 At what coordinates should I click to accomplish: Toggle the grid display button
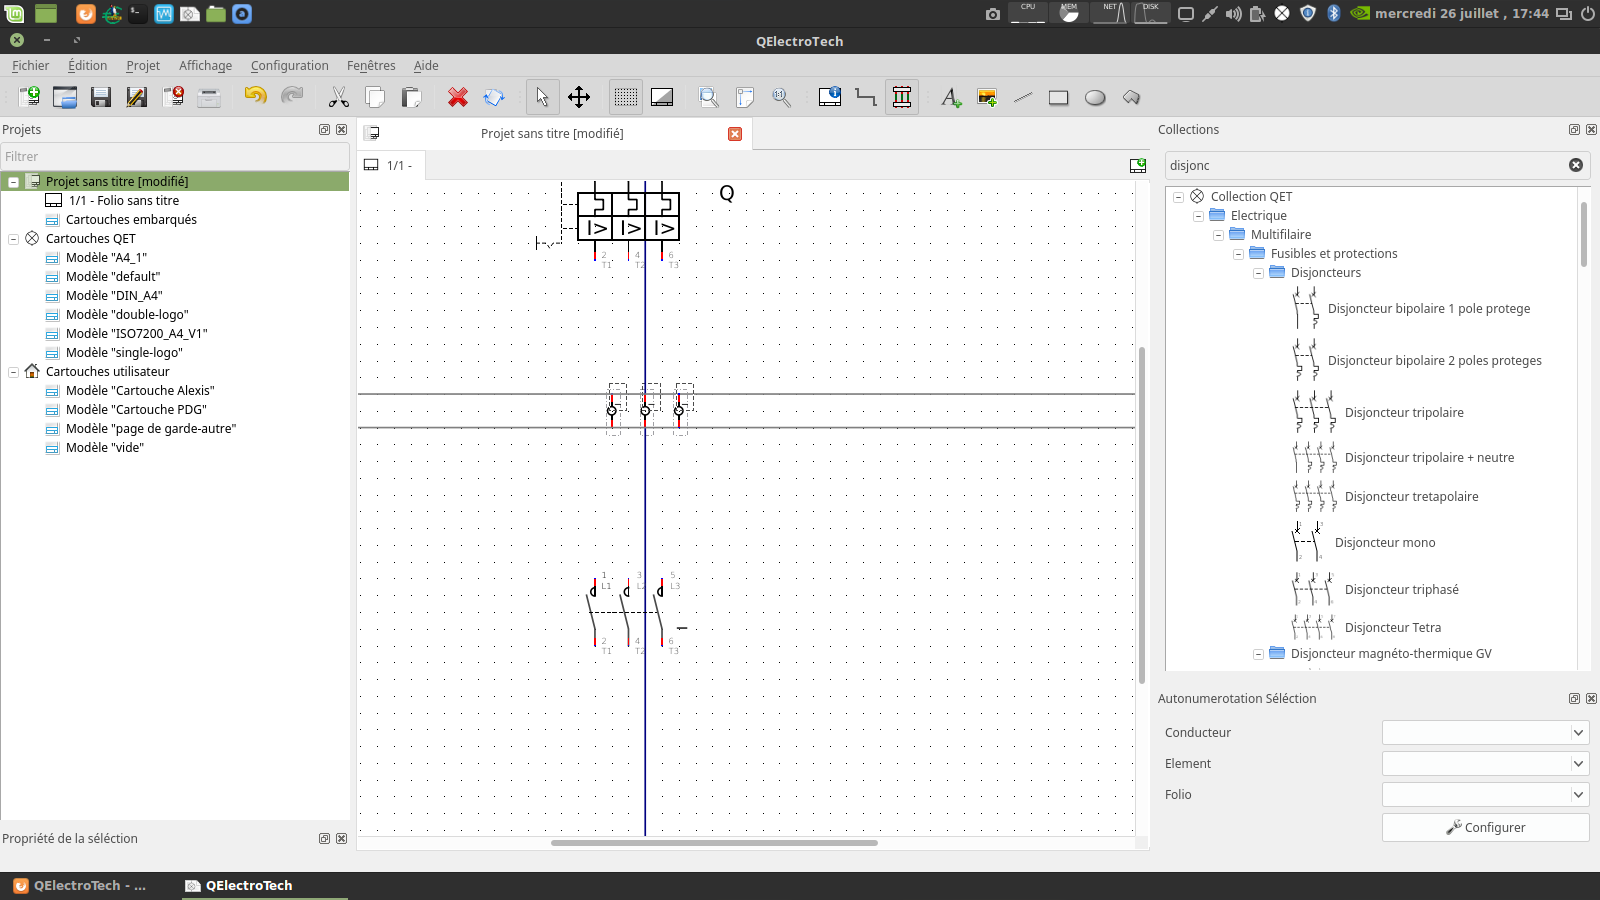click(x=626, y=97)
